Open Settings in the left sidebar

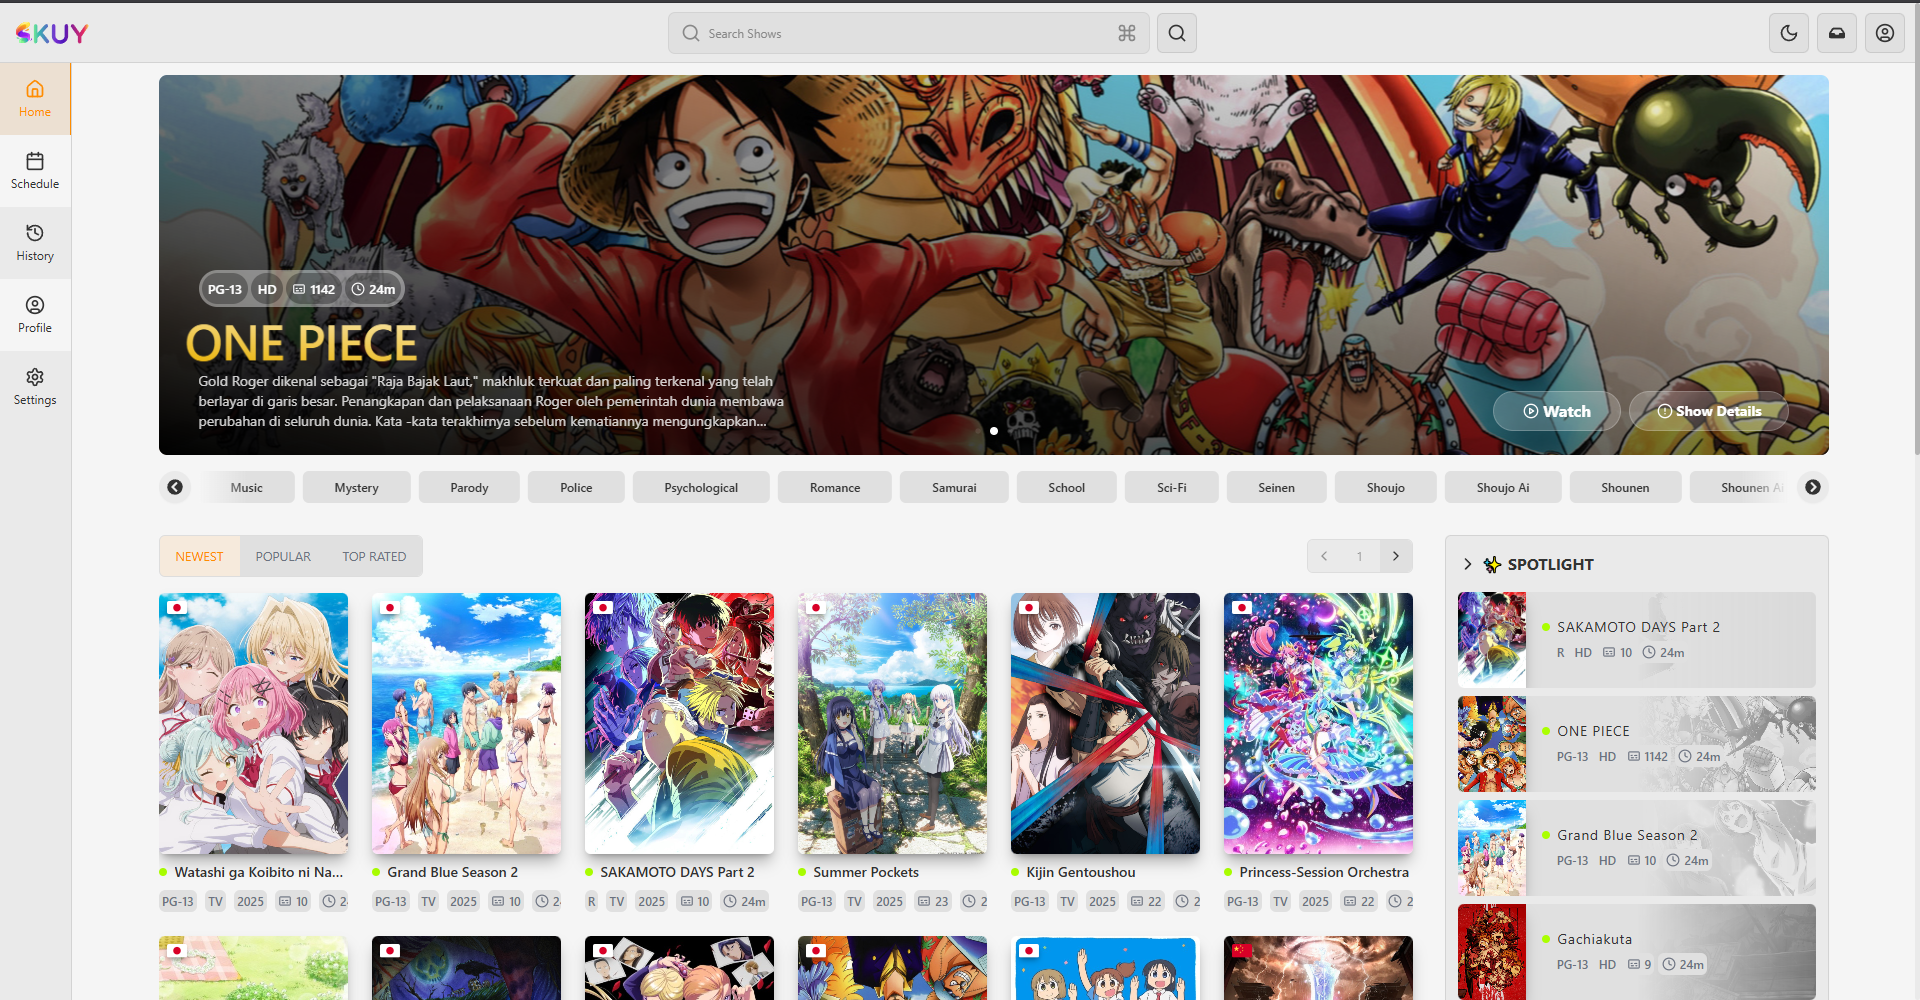pyautogui.click(x=35, y=387)
